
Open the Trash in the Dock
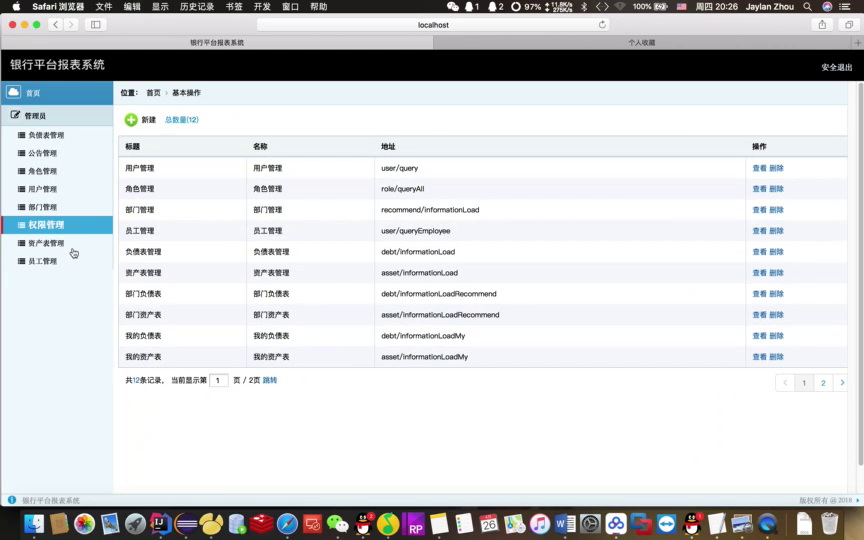pyautogui.click(x=829, y=523)
